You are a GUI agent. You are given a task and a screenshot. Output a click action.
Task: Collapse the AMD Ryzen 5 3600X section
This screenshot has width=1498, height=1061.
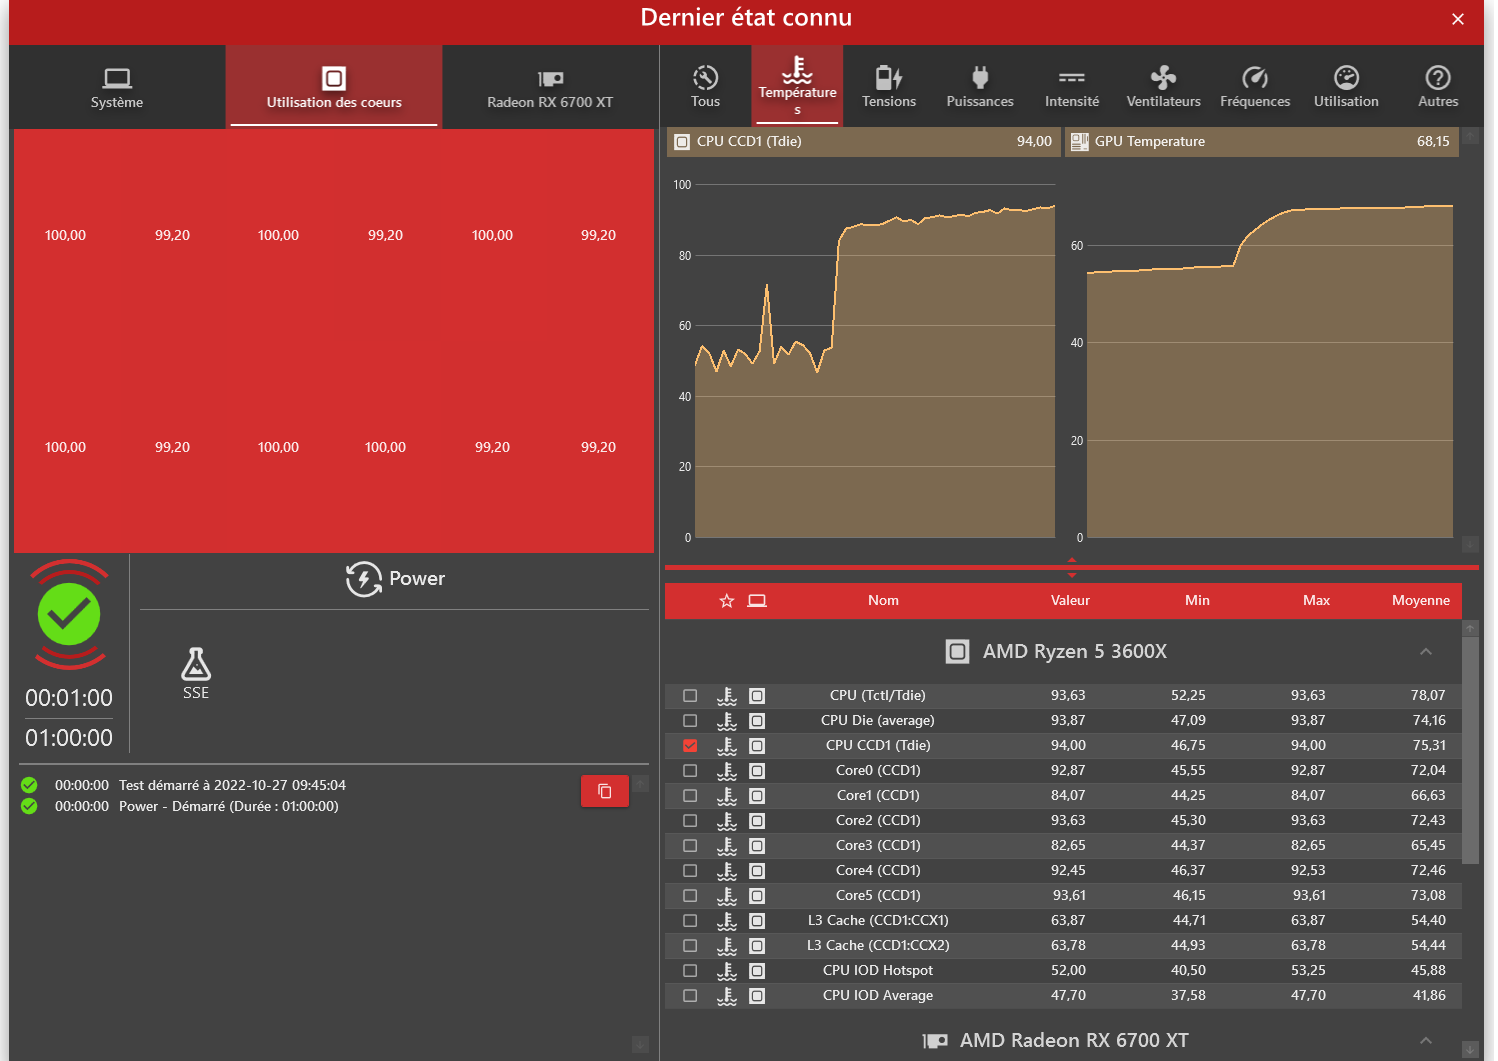point(1426,652)
